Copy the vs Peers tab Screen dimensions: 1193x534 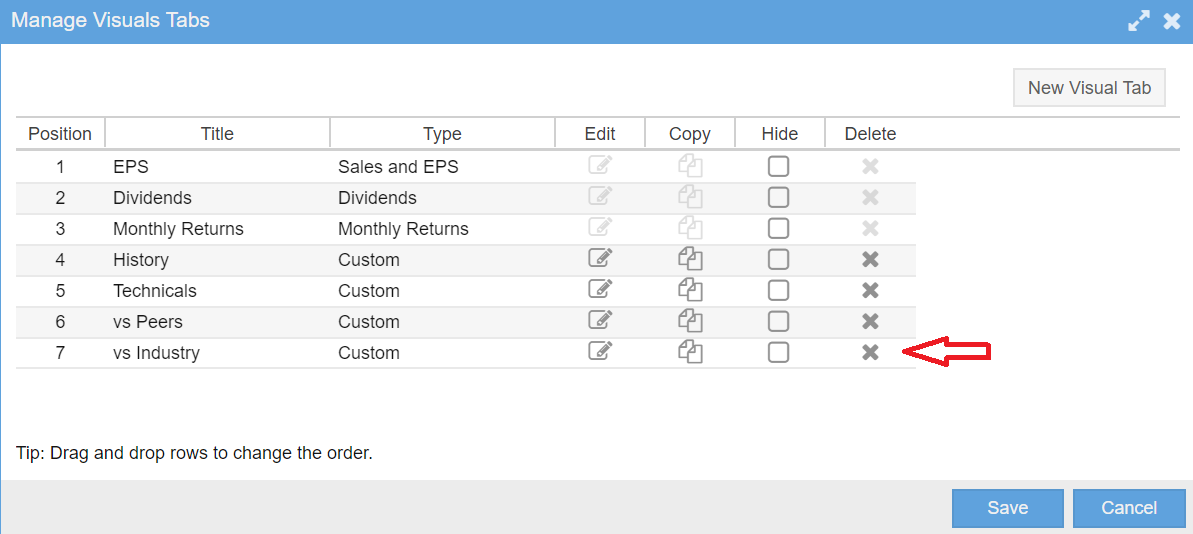point(690,321)
